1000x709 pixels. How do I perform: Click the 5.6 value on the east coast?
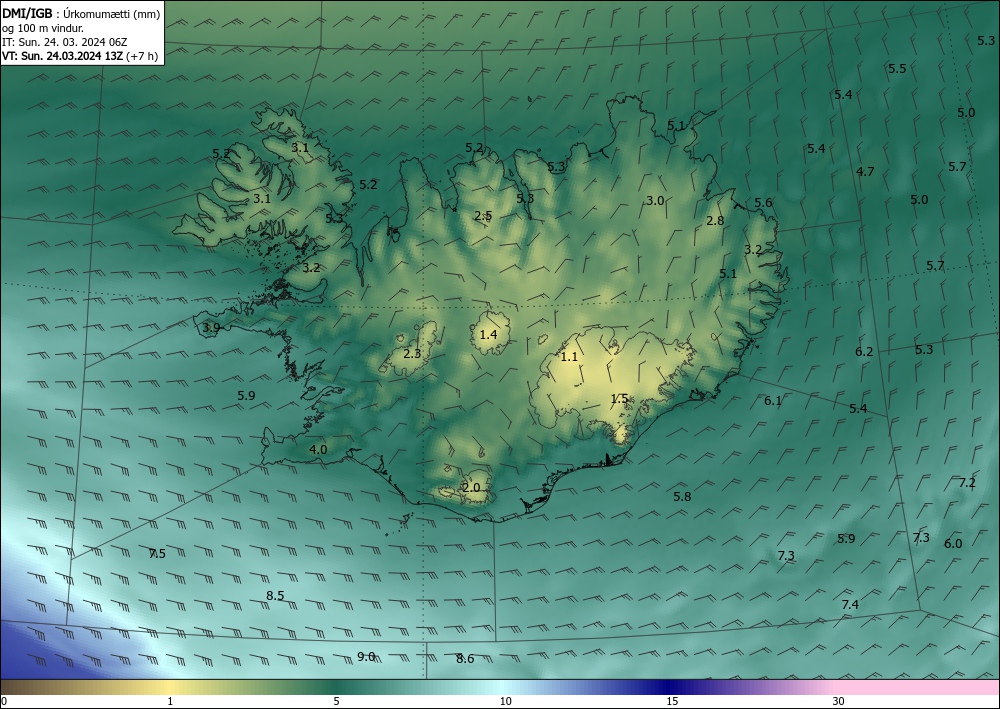[763, 203]
